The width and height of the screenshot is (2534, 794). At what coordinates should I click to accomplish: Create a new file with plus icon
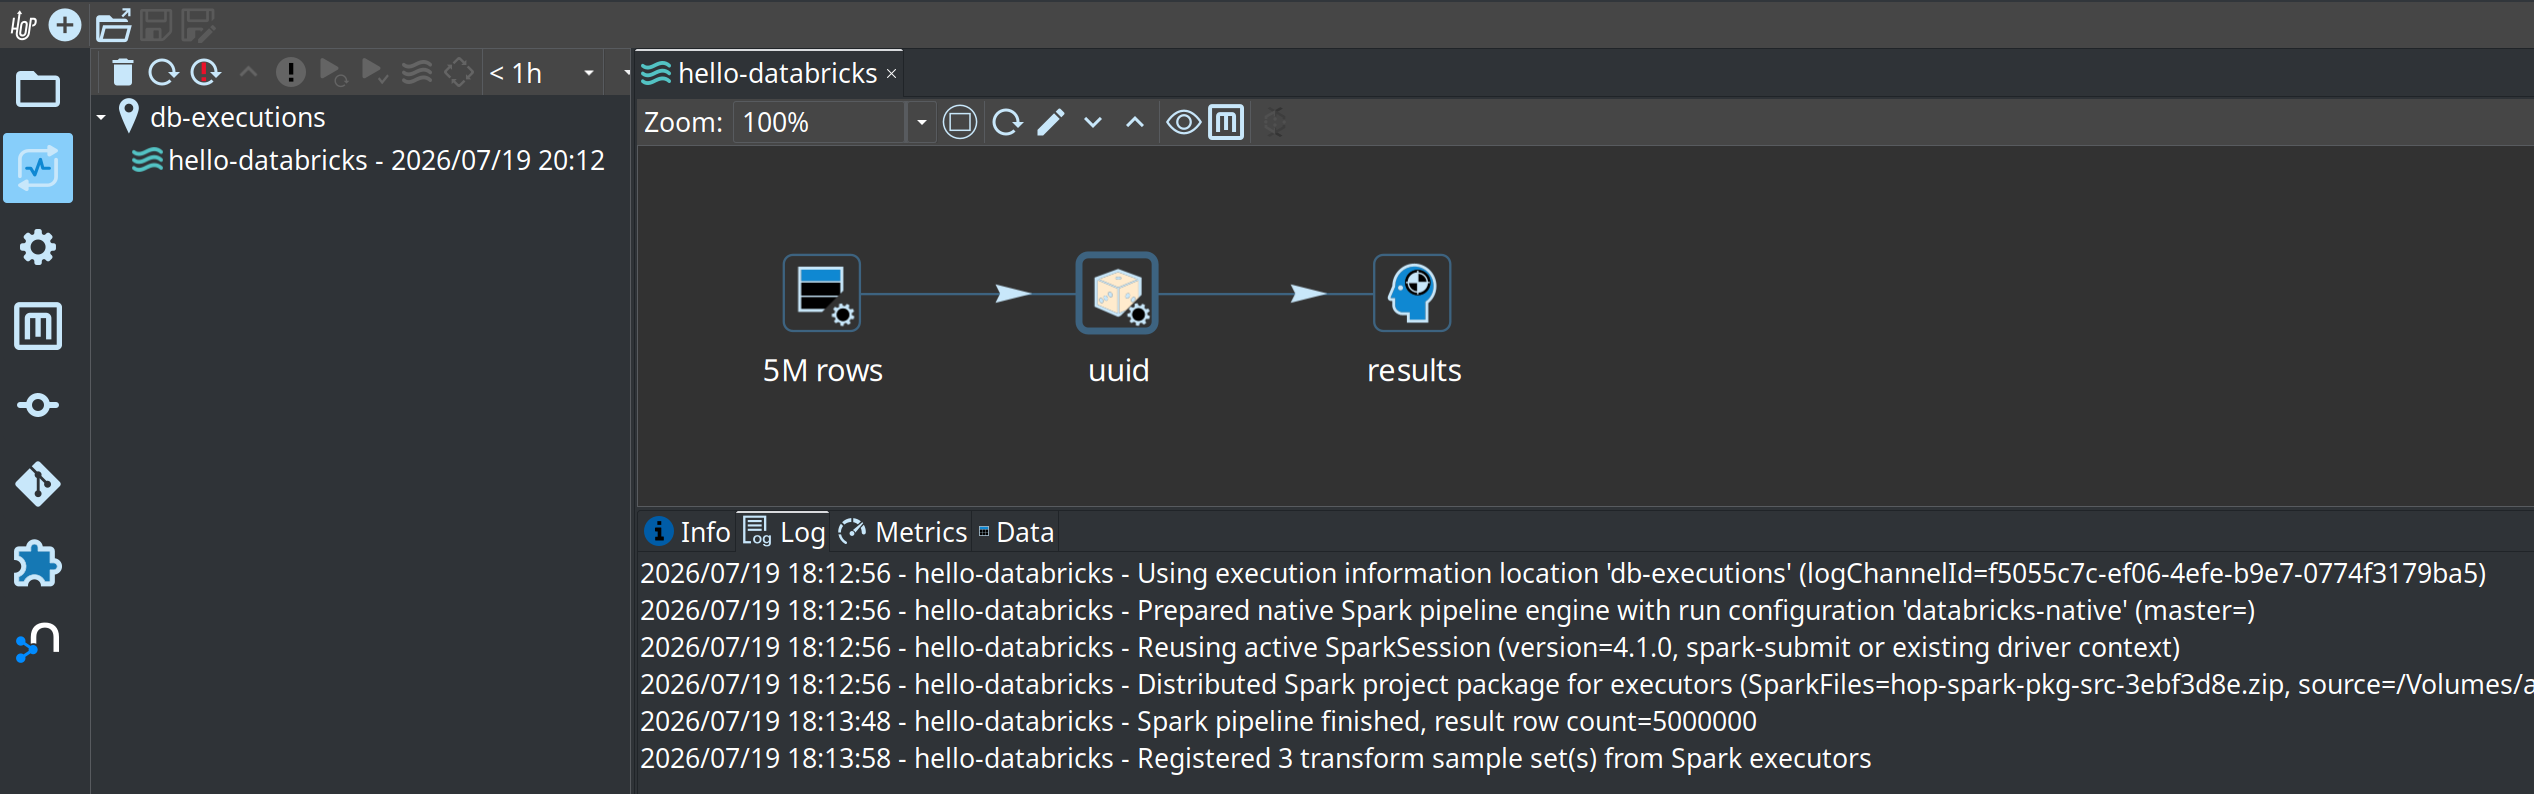pos(65,25)
